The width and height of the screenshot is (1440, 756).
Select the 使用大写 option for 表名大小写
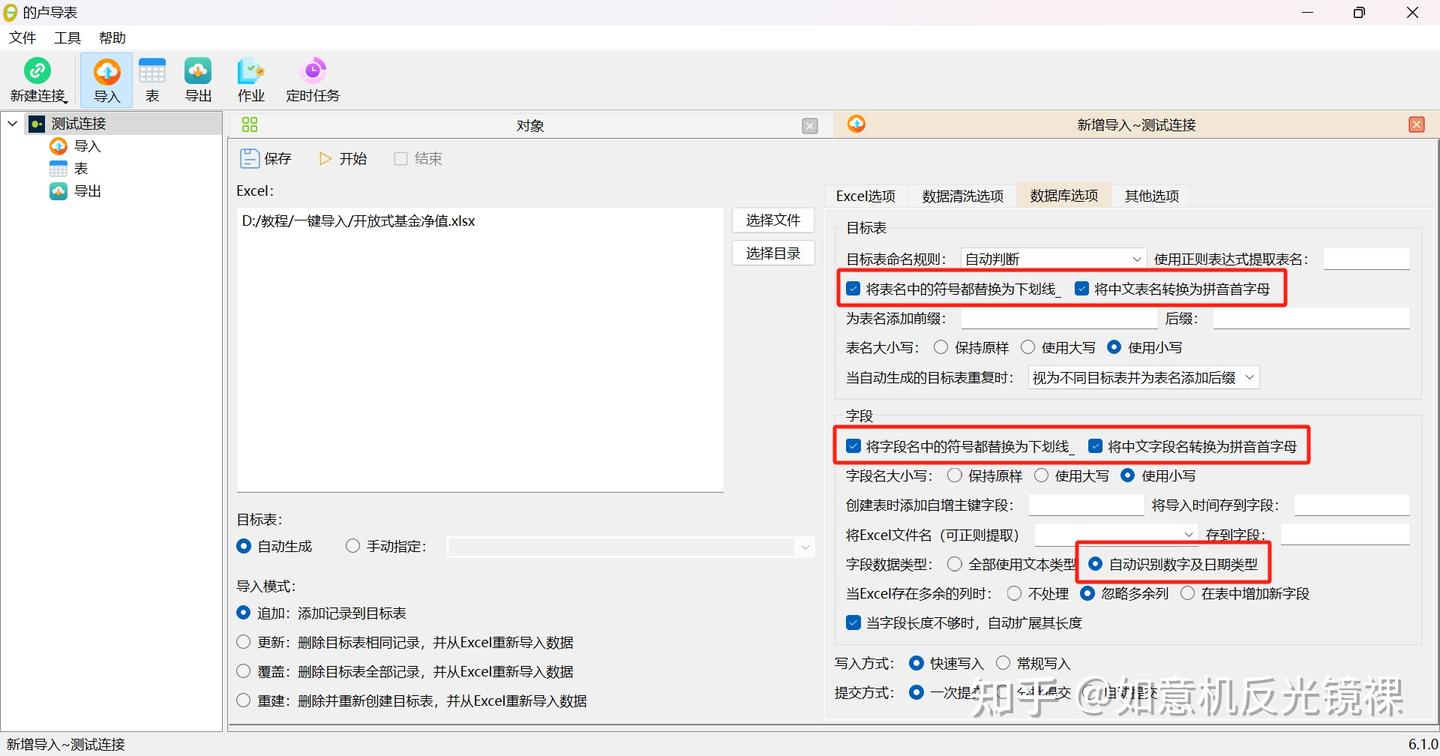1027,347
